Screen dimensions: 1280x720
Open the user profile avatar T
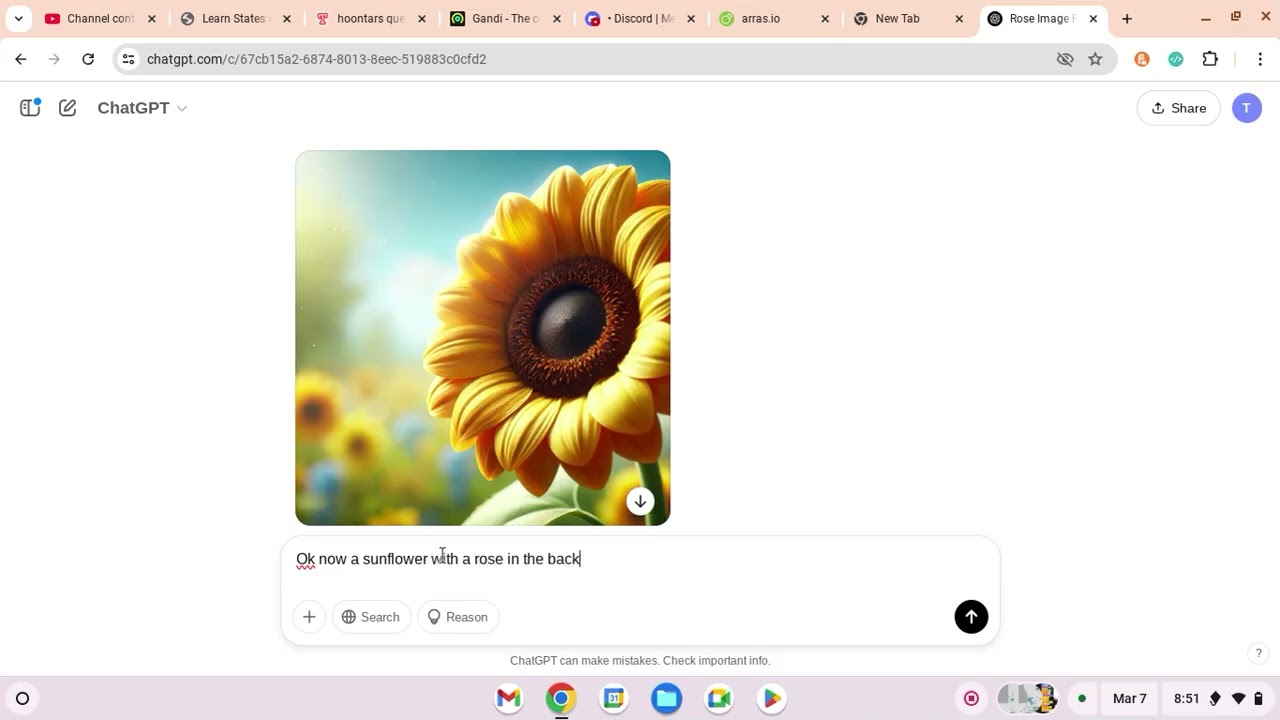1246,108
